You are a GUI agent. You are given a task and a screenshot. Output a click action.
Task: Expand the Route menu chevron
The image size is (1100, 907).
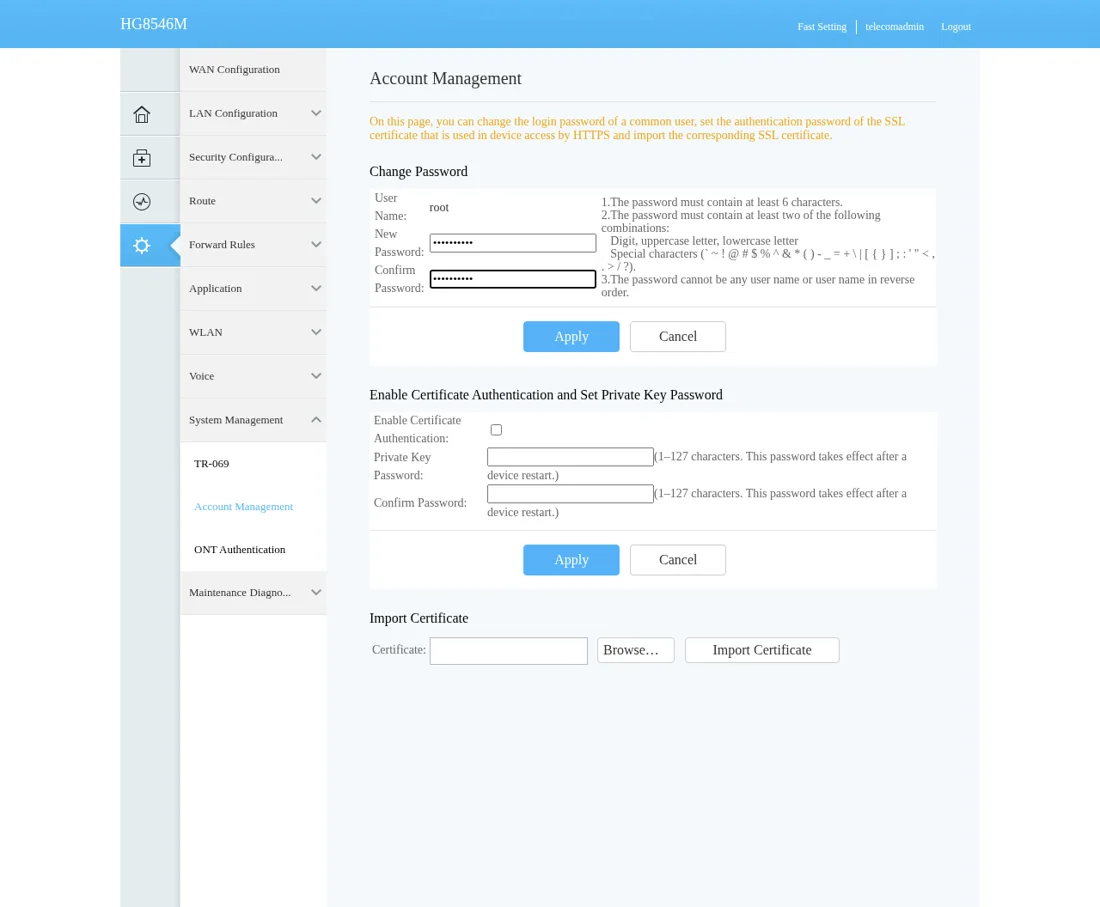(x=316, y=201)
